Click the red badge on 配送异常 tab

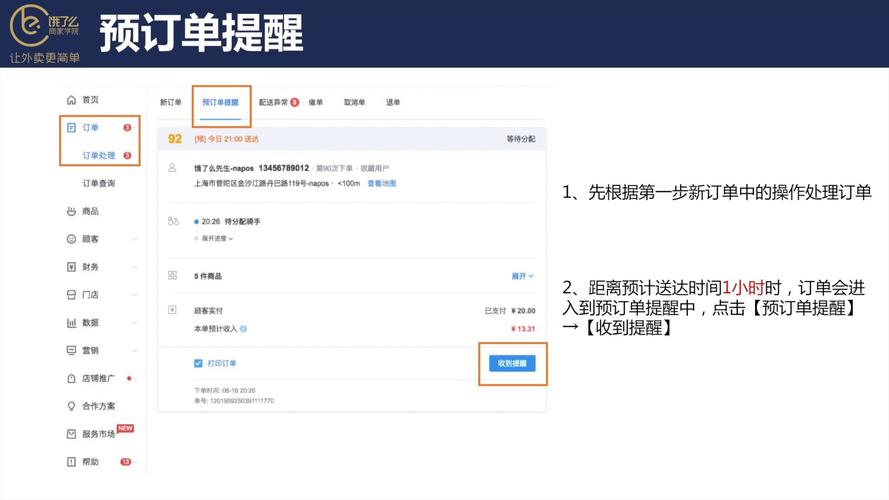(295, 102)
